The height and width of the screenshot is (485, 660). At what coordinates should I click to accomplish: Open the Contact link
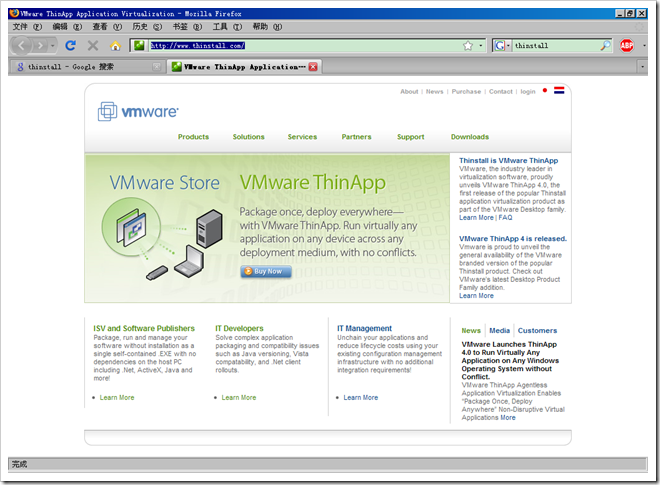click(500, 91)
